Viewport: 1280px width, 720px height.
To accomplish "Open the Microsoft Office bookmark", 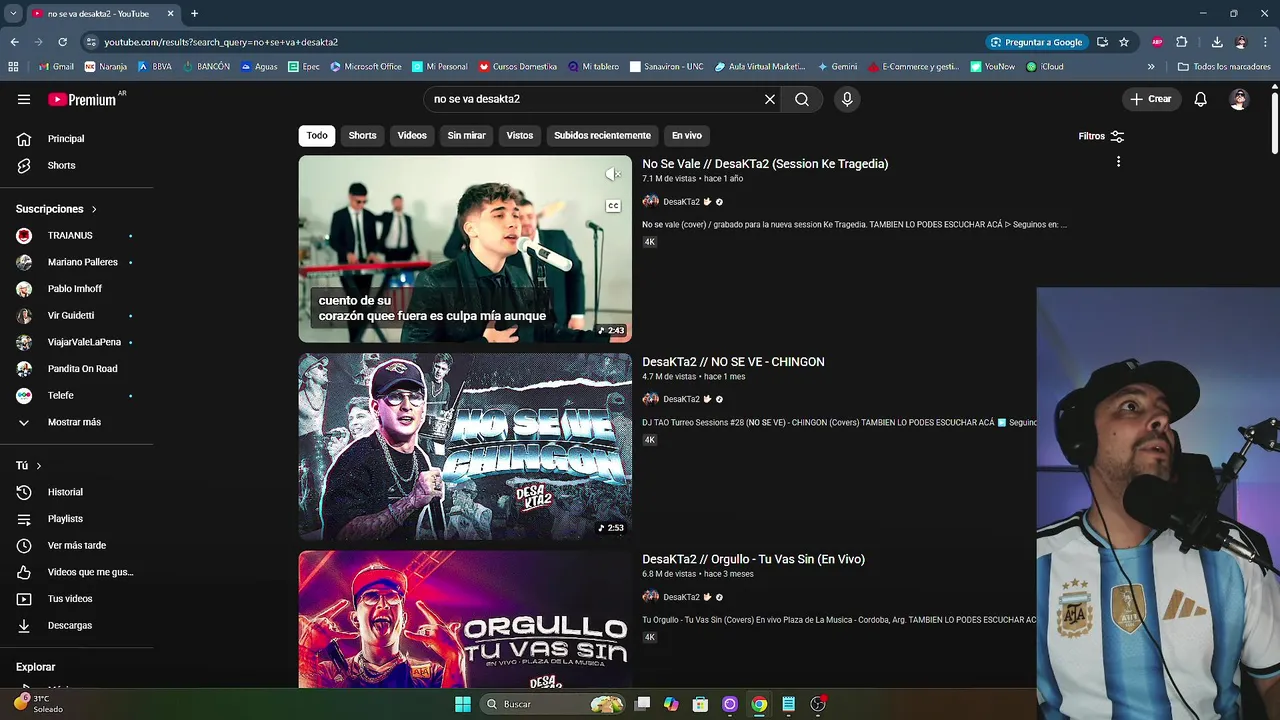I will [365, 67].
